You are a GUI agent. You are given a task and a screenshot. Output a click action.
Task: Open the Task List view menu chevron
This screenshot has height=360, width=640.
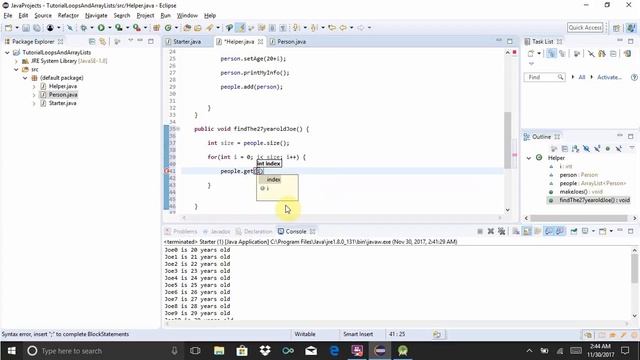coord(531,64)
